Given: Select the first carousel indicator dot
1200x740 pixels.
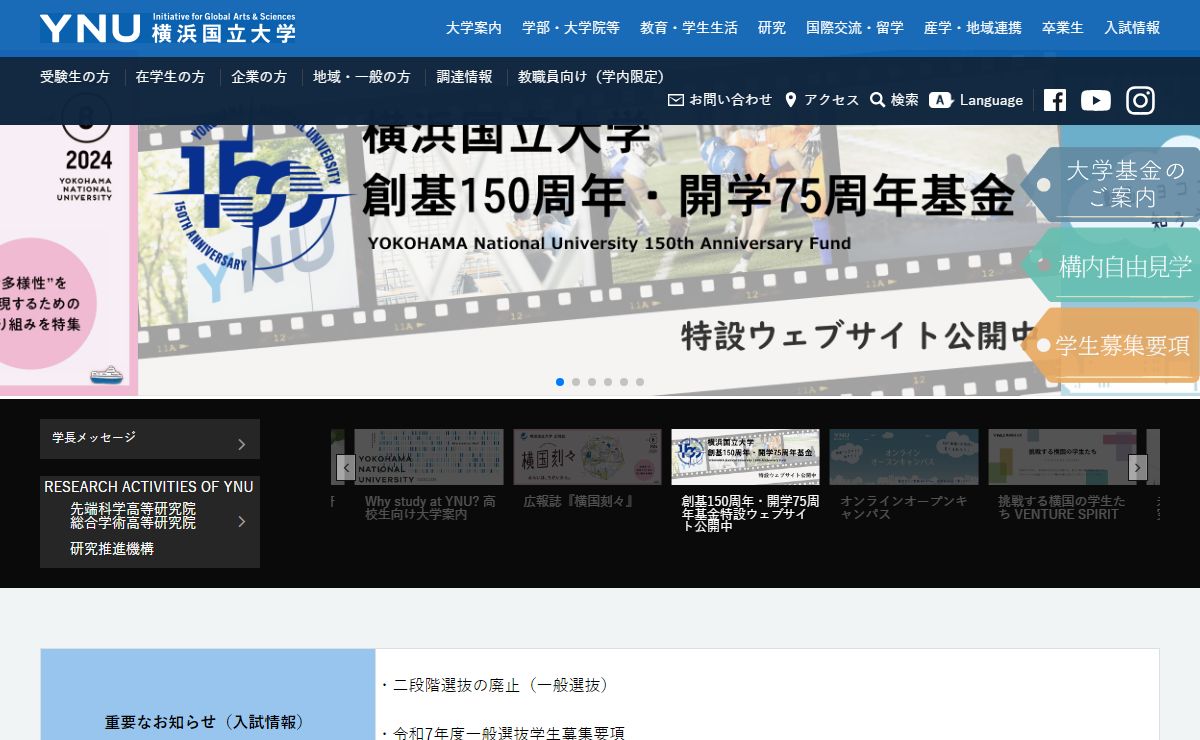Looking at the screenshot, I should click(560, 382).
